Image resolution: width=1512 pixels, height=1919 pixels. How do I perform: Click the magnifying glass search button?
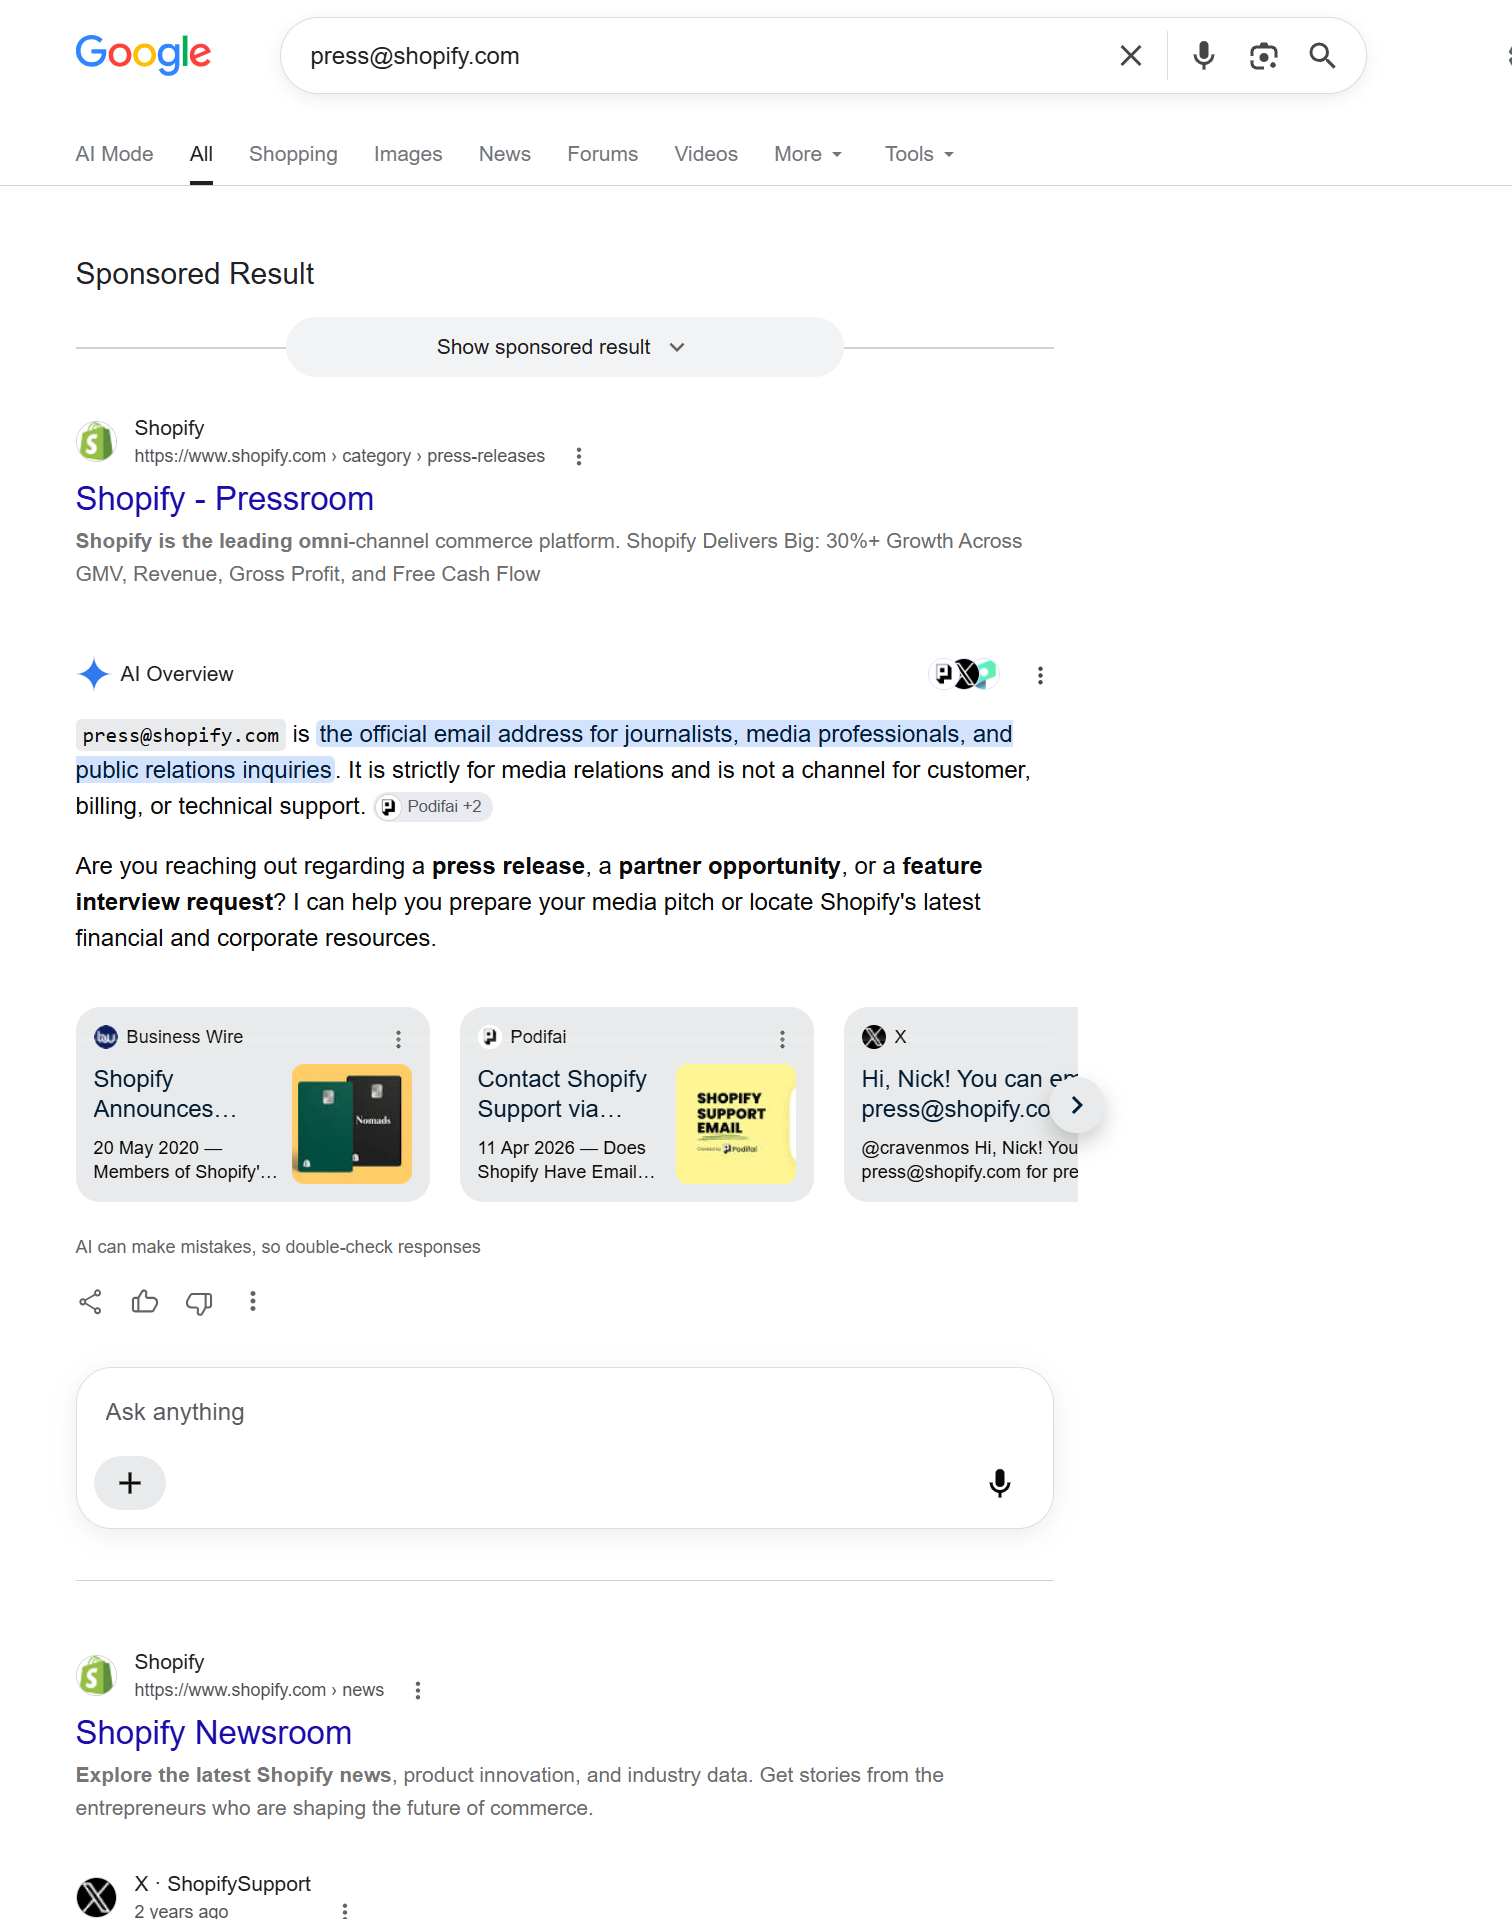click(x=1322, y=56)
